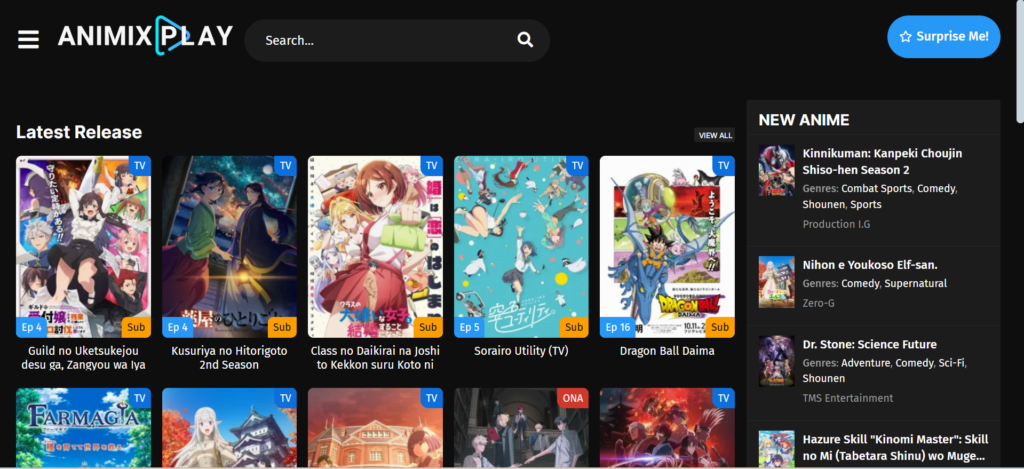The height and width of the screenshot is (469, 1024).
Task: Click the TV badge on Dragon Ball Daima
Action: point(723,166)
